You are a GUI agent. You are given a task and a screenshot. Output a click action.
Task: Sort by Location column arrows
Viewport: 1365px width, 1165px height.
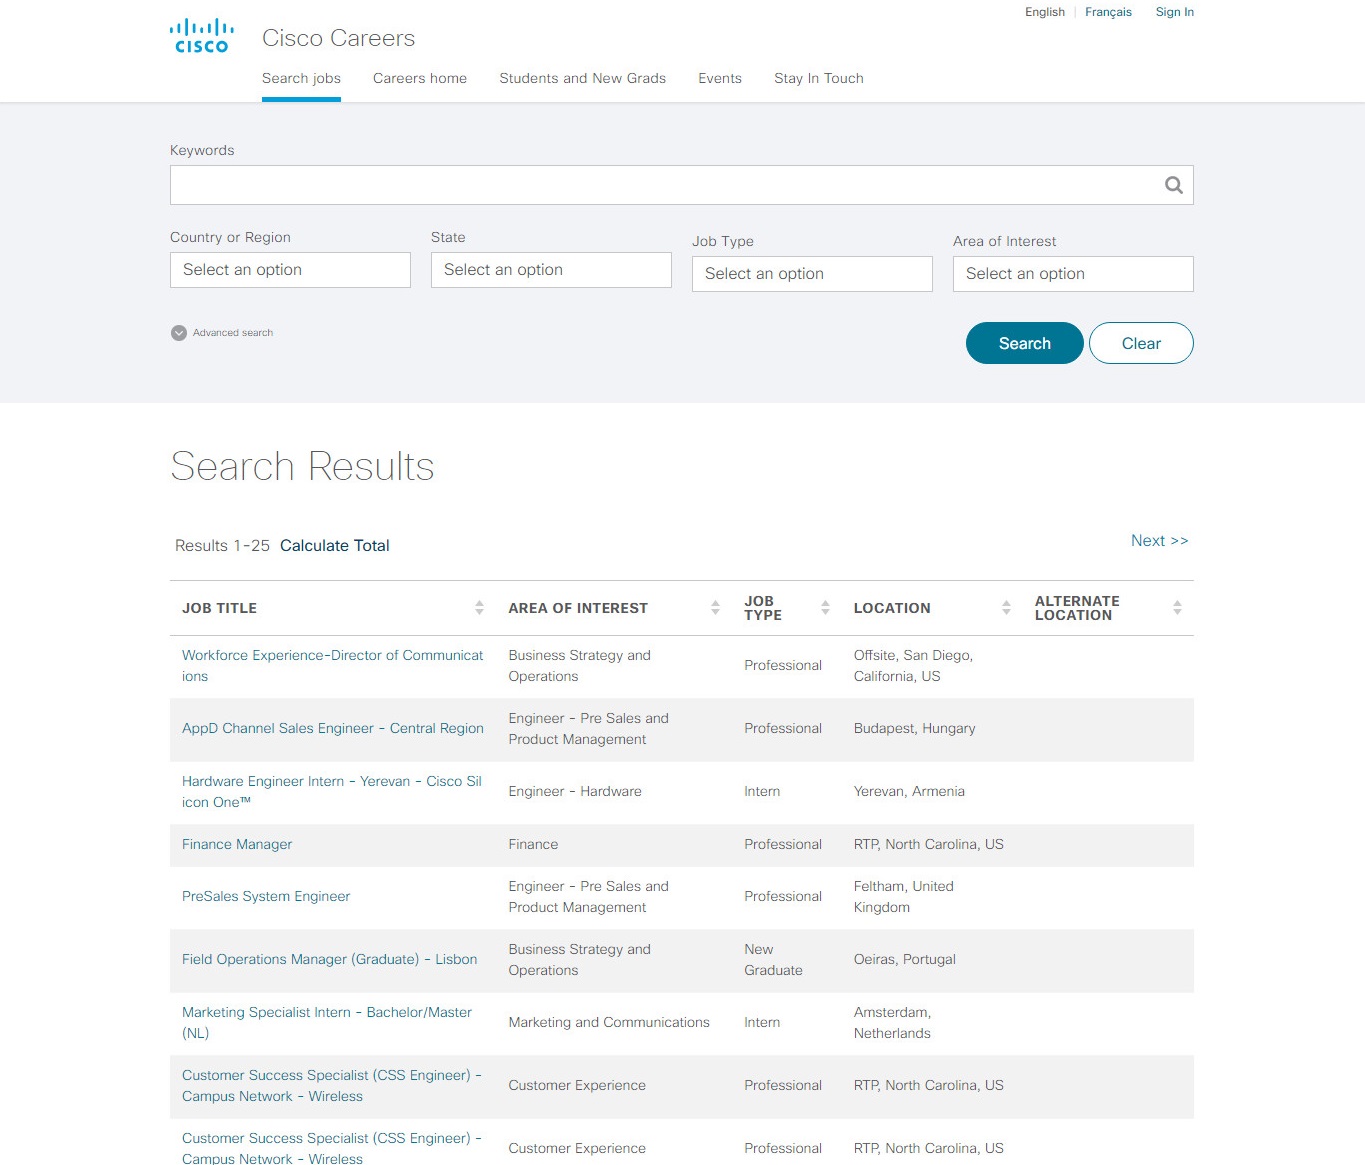pos(1006,608)
